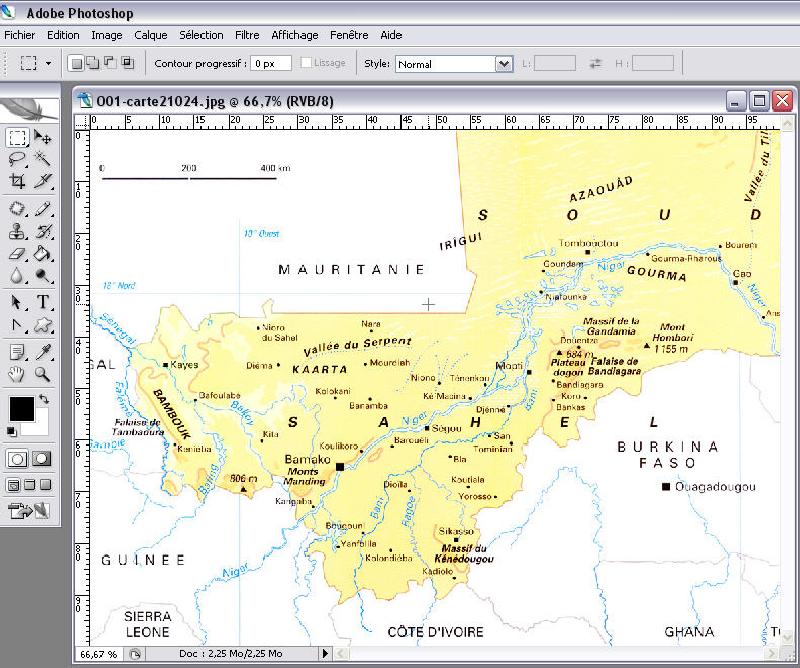Select the Rectangular Marquee tool in toolbox

coord(17,138)
